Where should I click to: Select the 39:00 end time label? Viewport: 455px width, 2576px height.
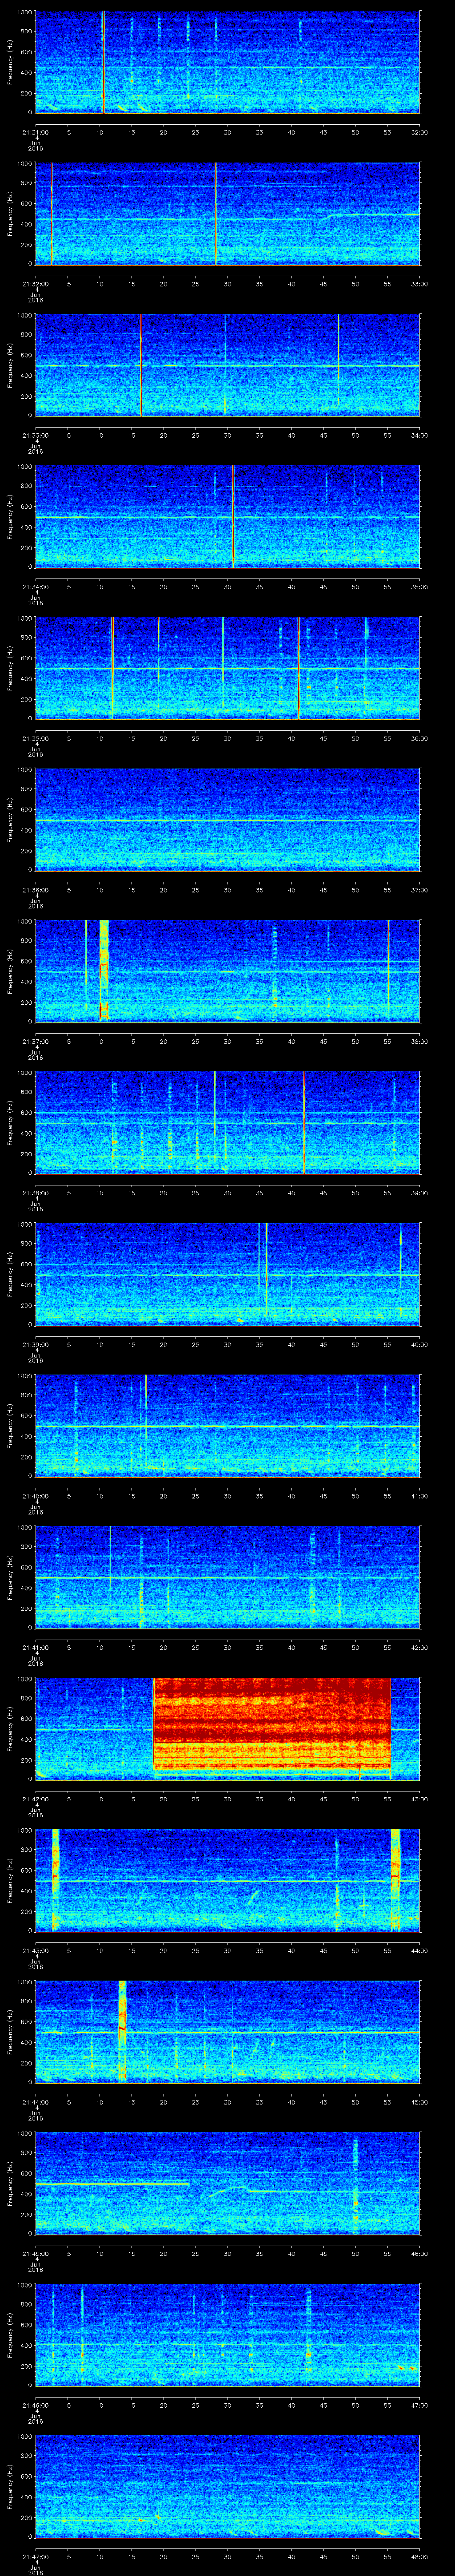(419, 1193)
